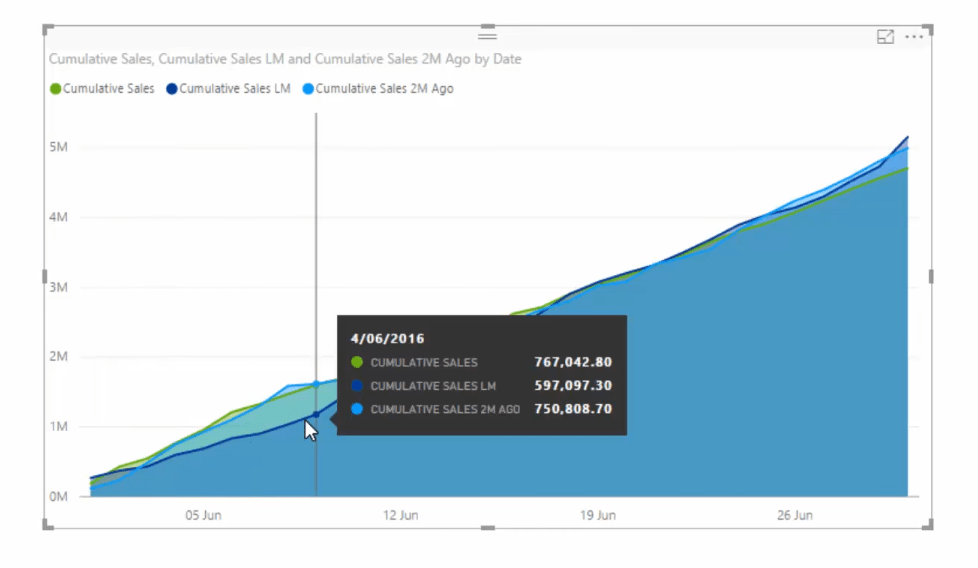The height and width of the screenshot is (568, 978).
Task: Click the Cumulative Sales 2M Ago legend item
Action: [x=378, y=89]
